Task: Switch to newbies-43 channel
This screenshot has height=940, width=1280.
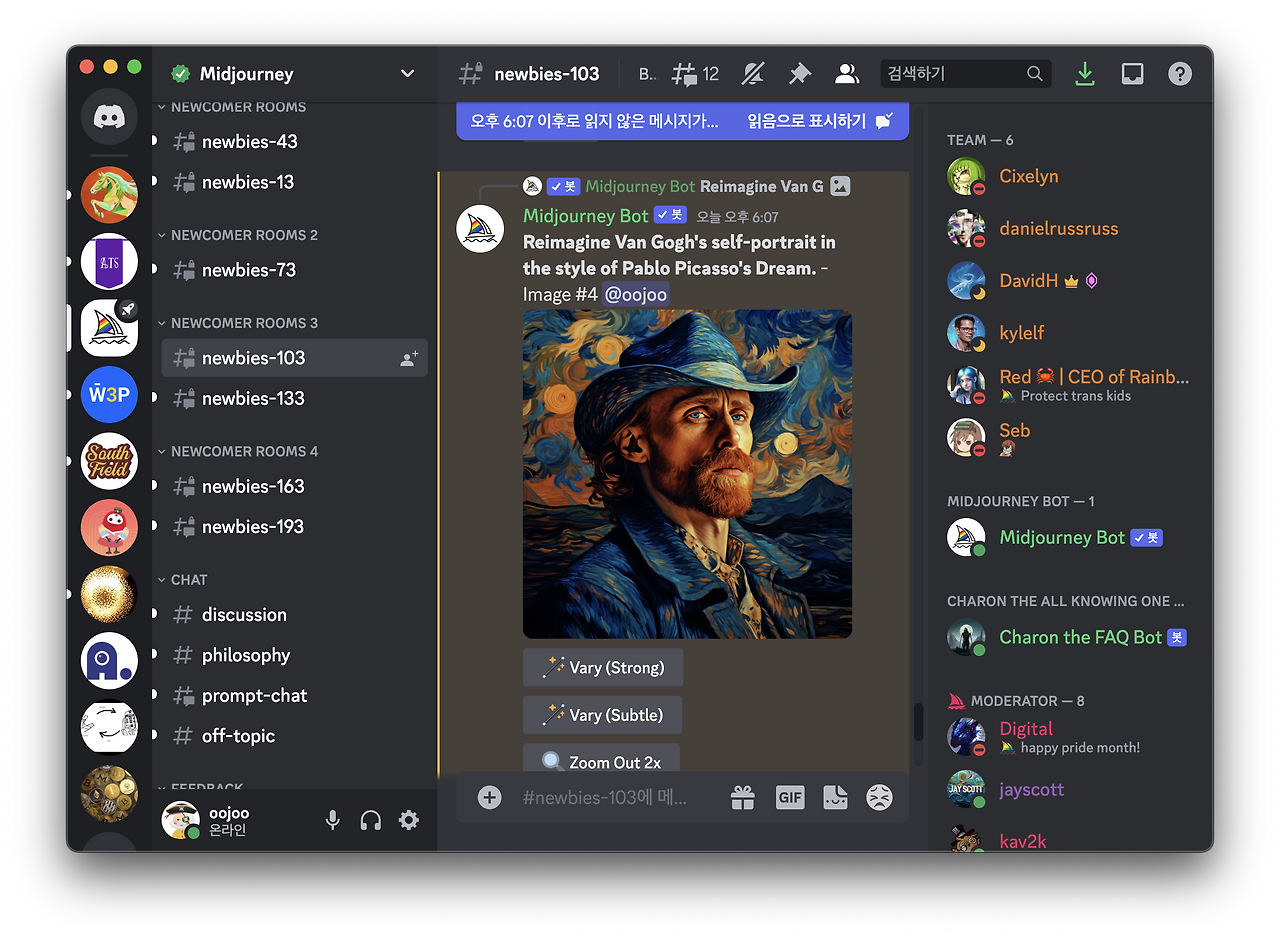Action: 295,142
